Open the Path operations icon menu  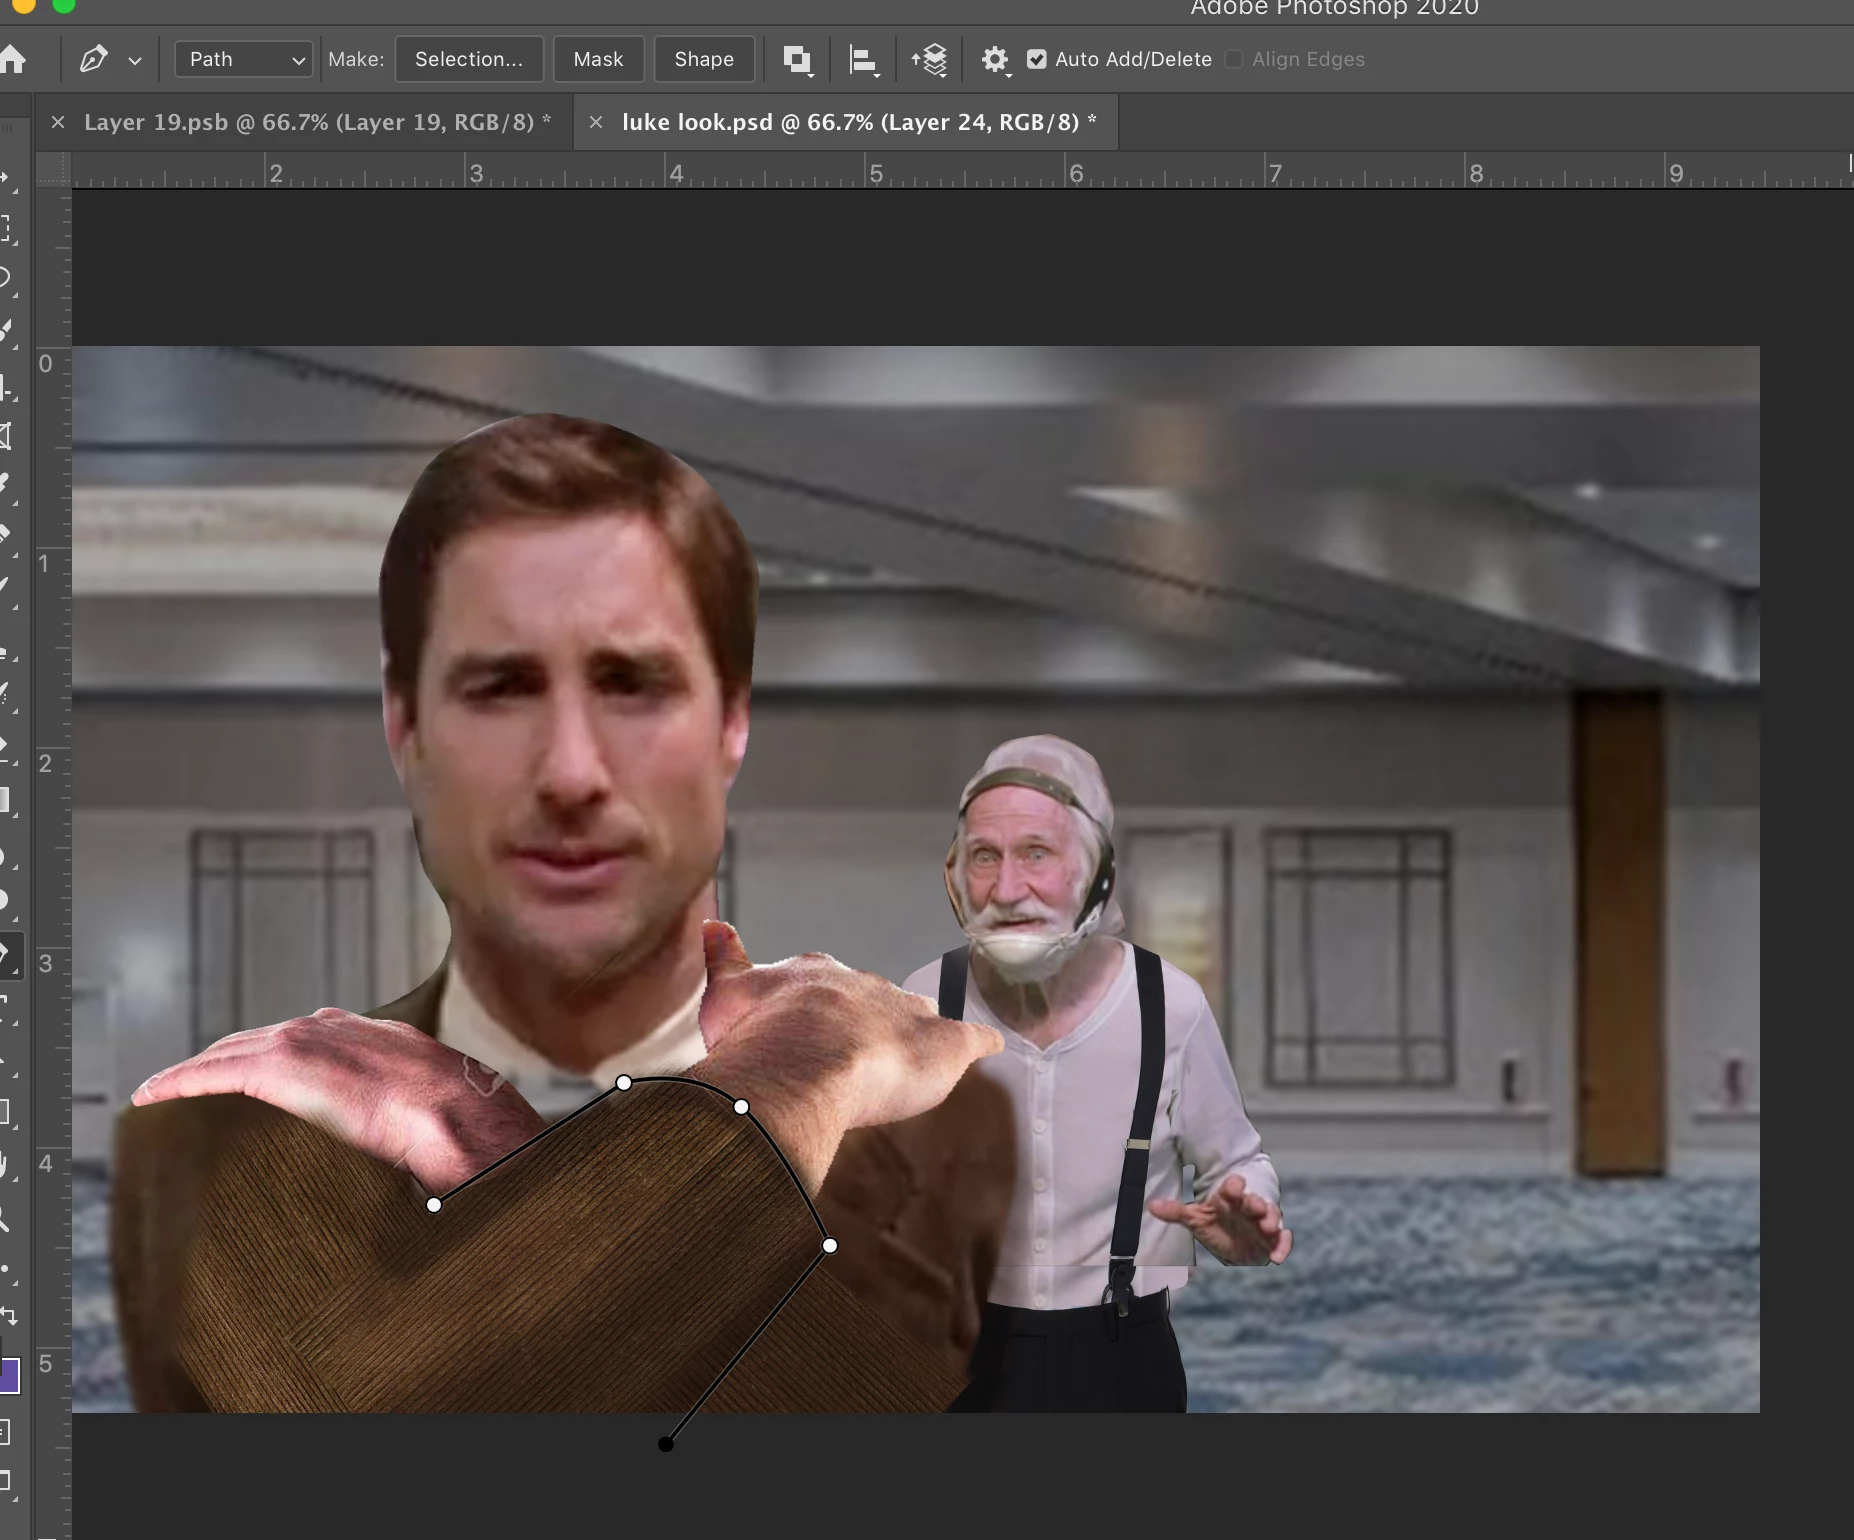(x=797, y=60)
